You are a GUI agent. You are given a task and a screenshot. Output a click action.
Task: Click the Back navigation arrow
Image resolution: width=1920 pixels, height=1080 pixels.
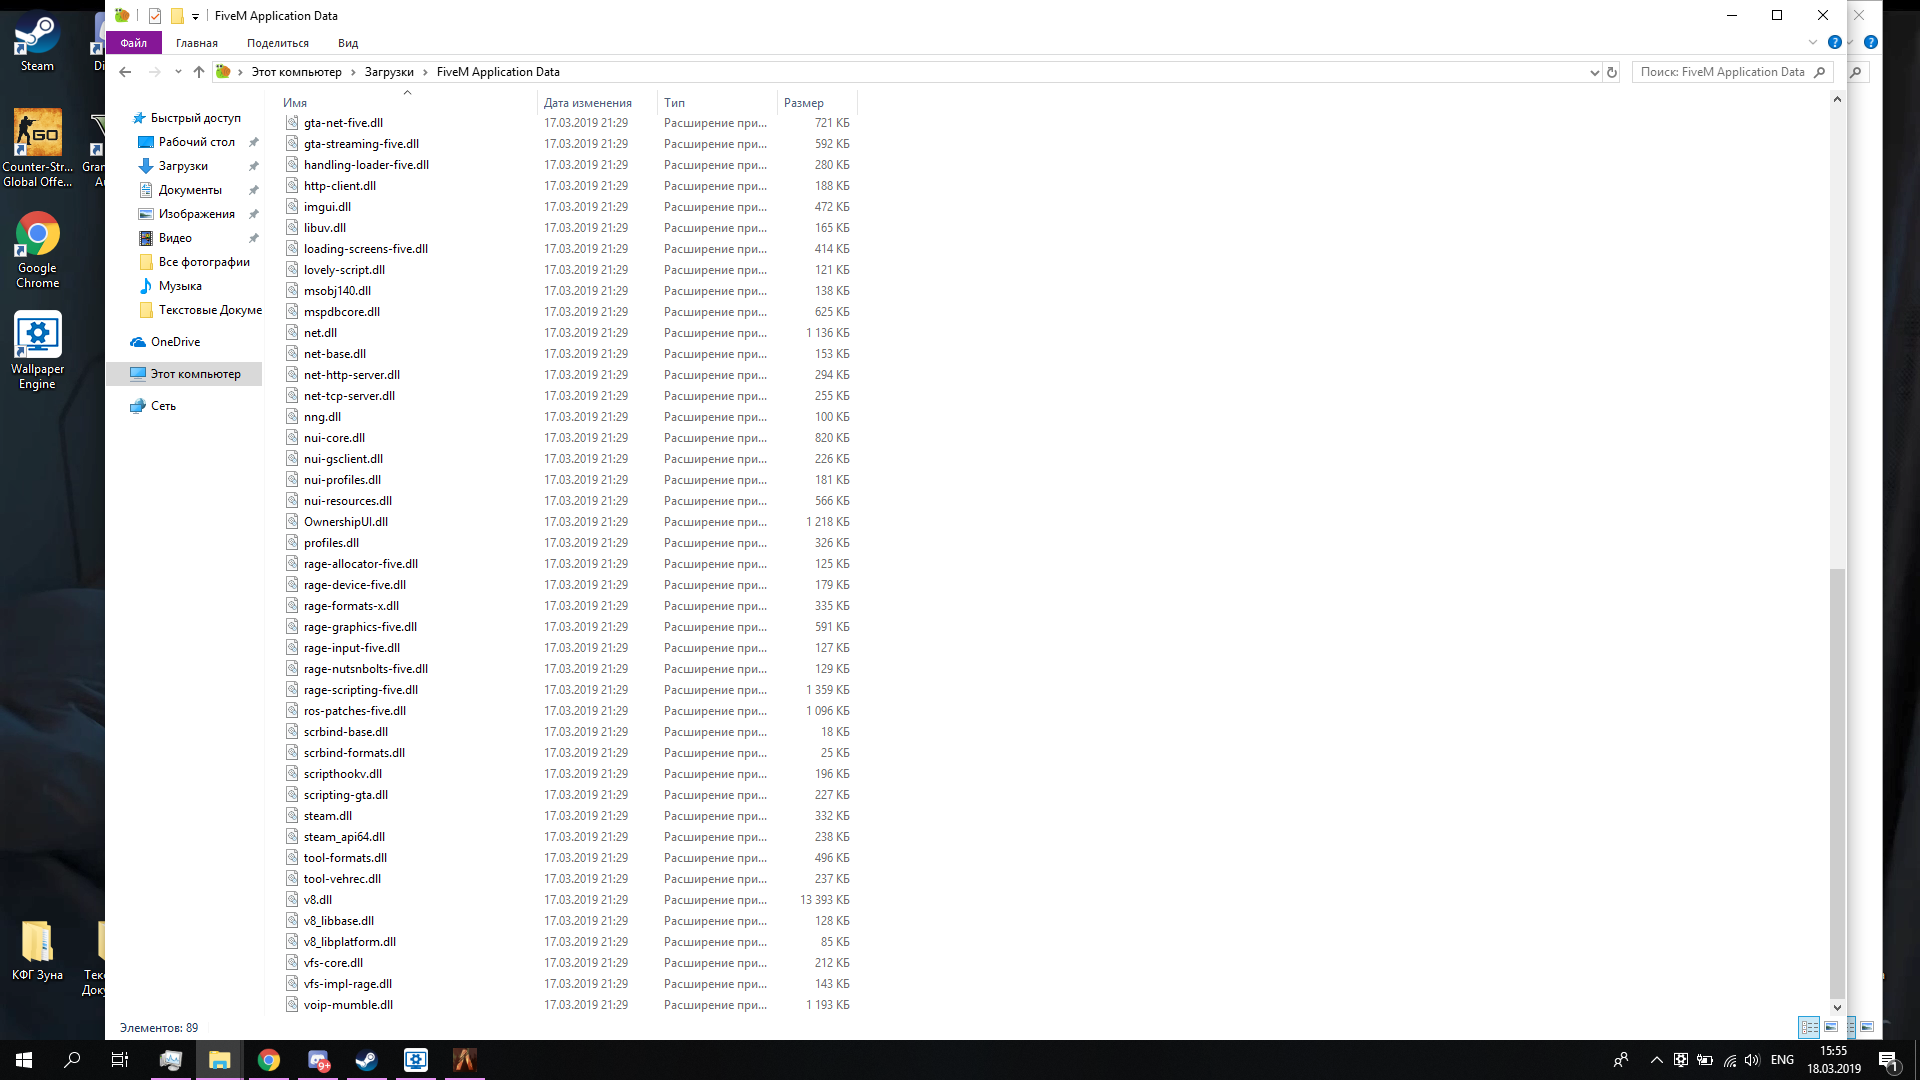[125, 72]
